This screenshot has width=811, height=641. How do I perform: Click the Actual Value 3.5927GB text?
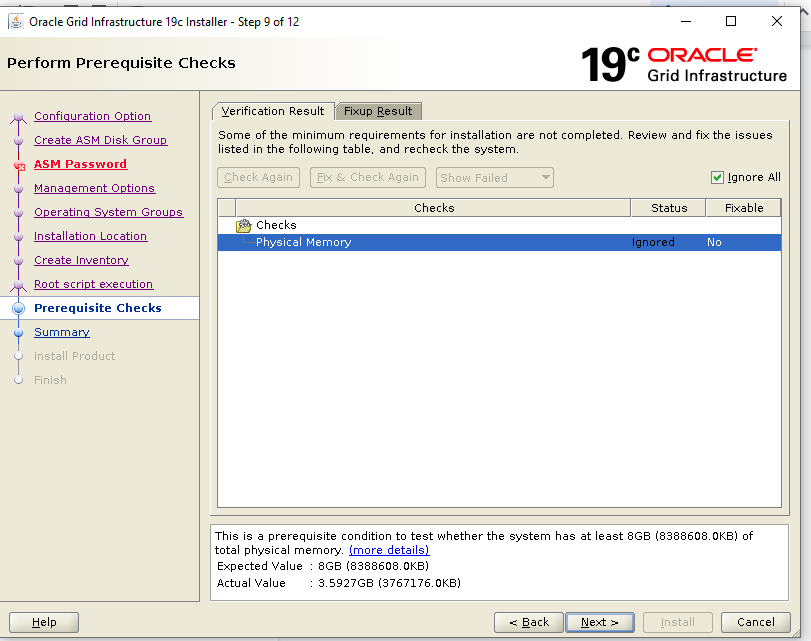[389, 583]
